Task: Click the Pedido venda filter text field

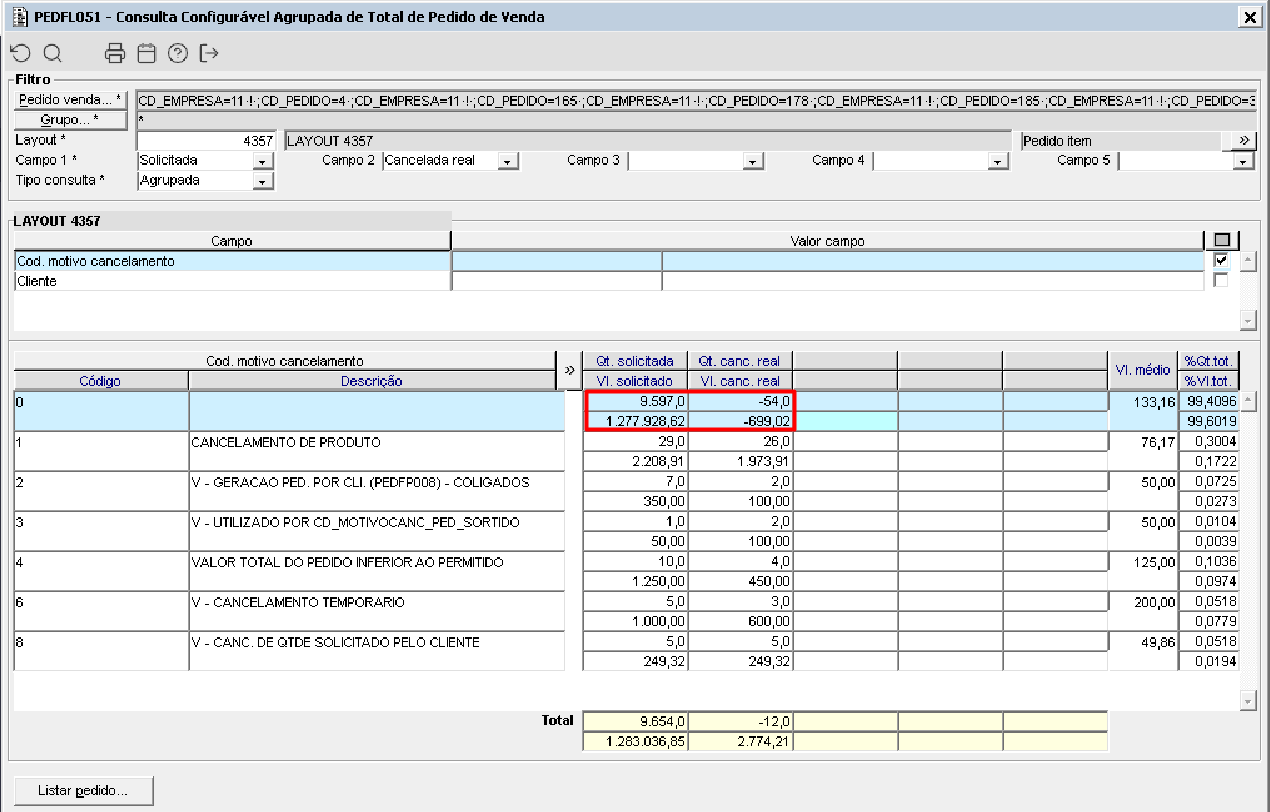Action: [x=696, y=100]
